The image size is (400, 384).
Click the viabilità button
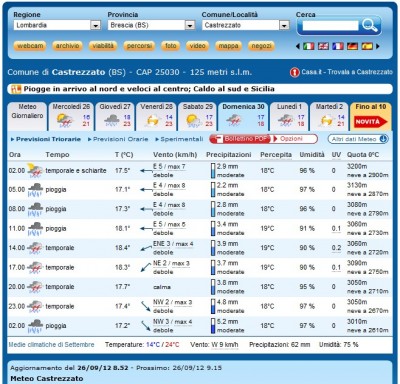point(103,46)
